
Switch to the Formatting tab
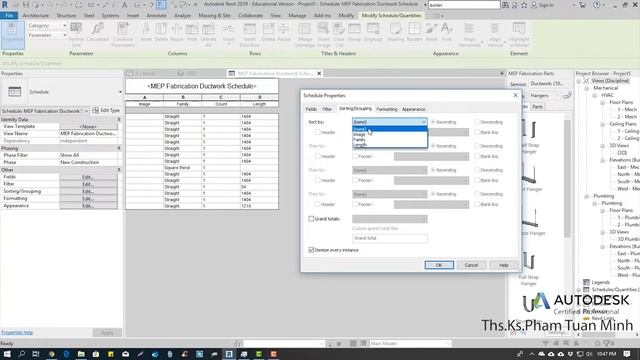tap(387, 109)
